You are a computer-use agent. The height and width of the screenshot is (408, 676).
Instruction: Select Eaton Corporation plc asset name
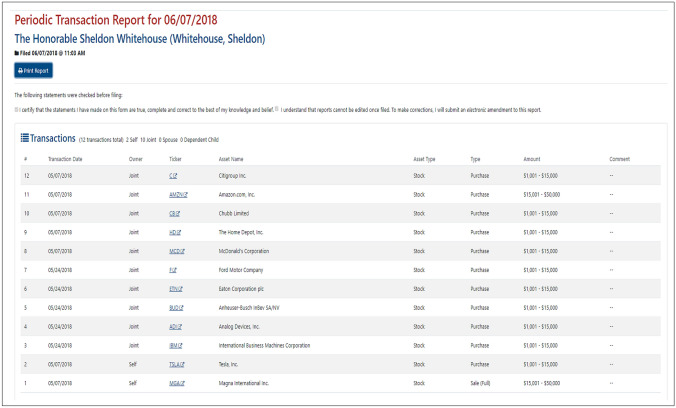(x=241, y=289)
